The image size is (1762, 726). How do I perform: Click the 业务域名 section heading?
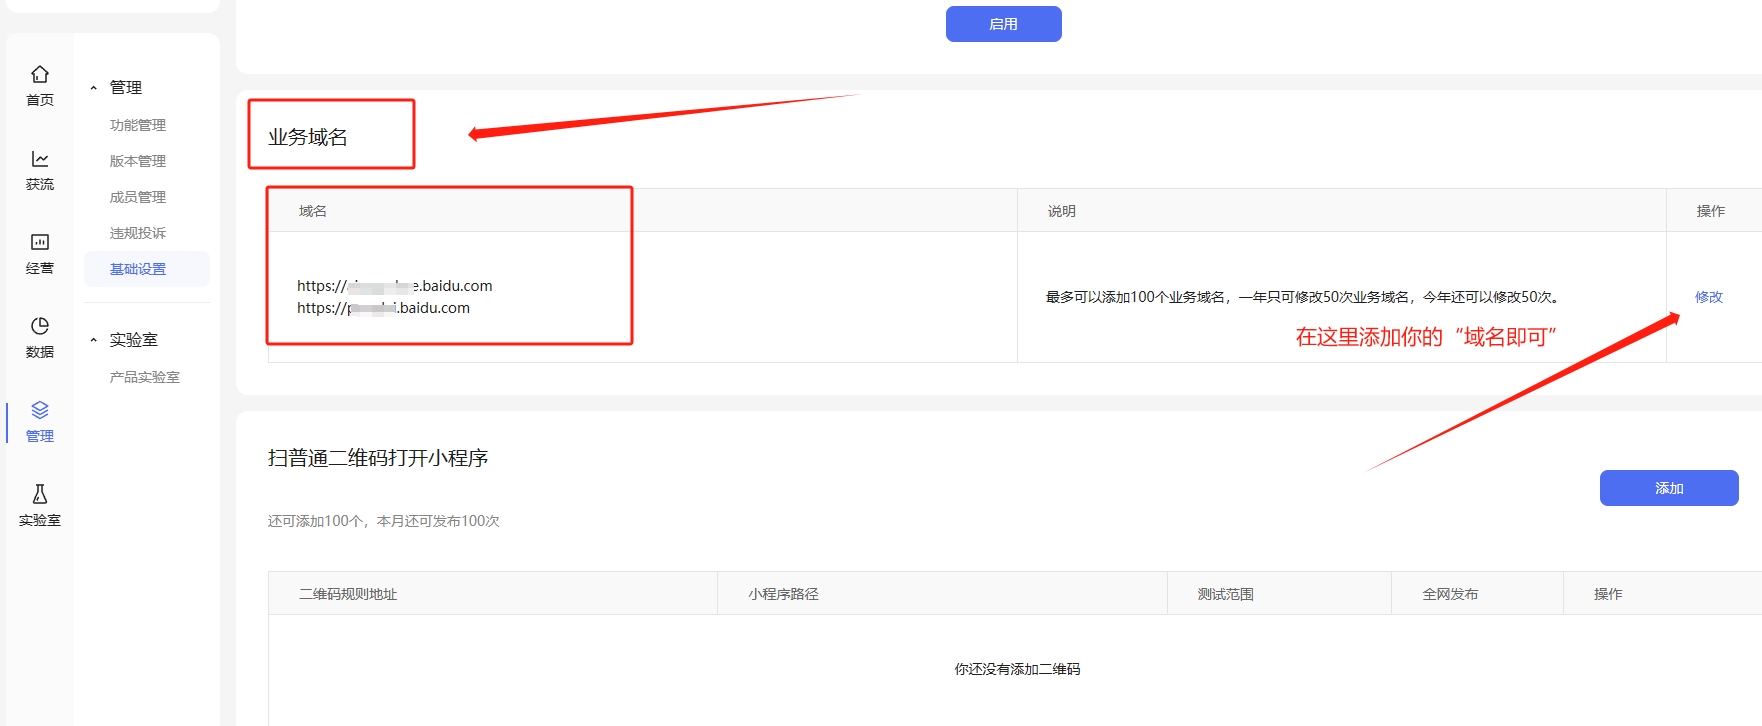(x=308, y=137)
